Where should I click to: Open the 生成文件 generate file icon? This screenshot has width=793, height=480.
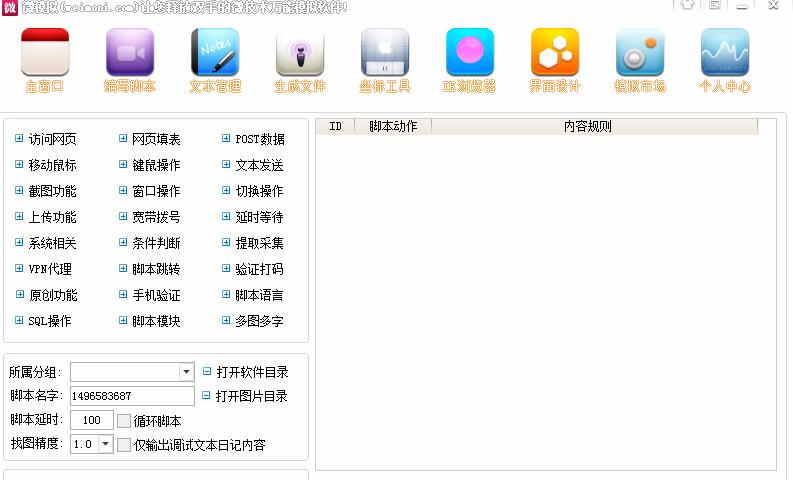tap(300, 52)
